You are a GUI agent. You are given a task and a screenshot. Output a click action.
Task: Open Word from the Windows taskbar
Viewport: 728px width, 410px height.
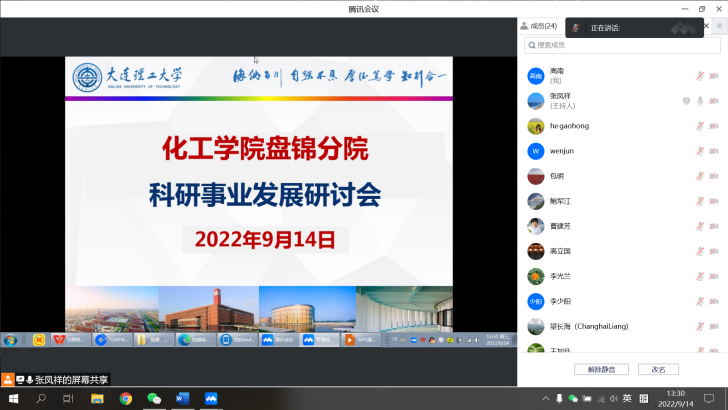point(182,398)
